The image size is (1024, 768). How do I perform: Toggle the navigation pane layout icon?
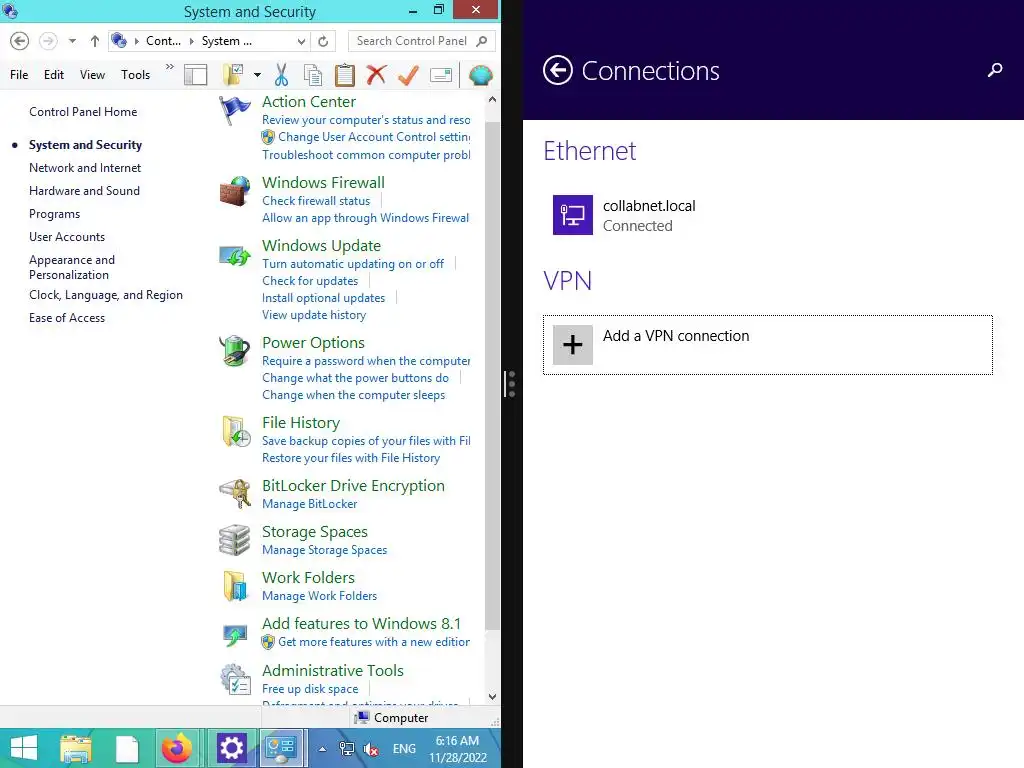tap(195, 75)
